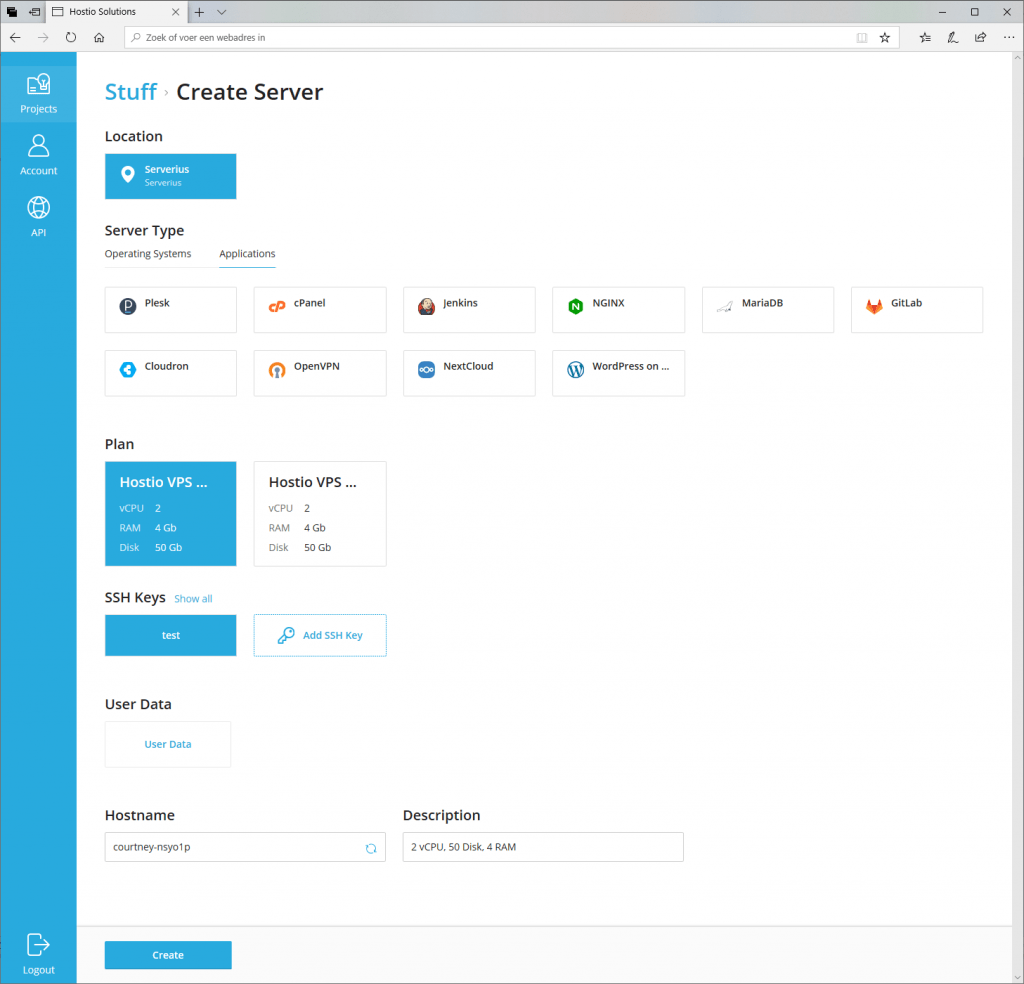1024x984 pixels.
Task: Click the Hostname input field
Action: (245, 847)
